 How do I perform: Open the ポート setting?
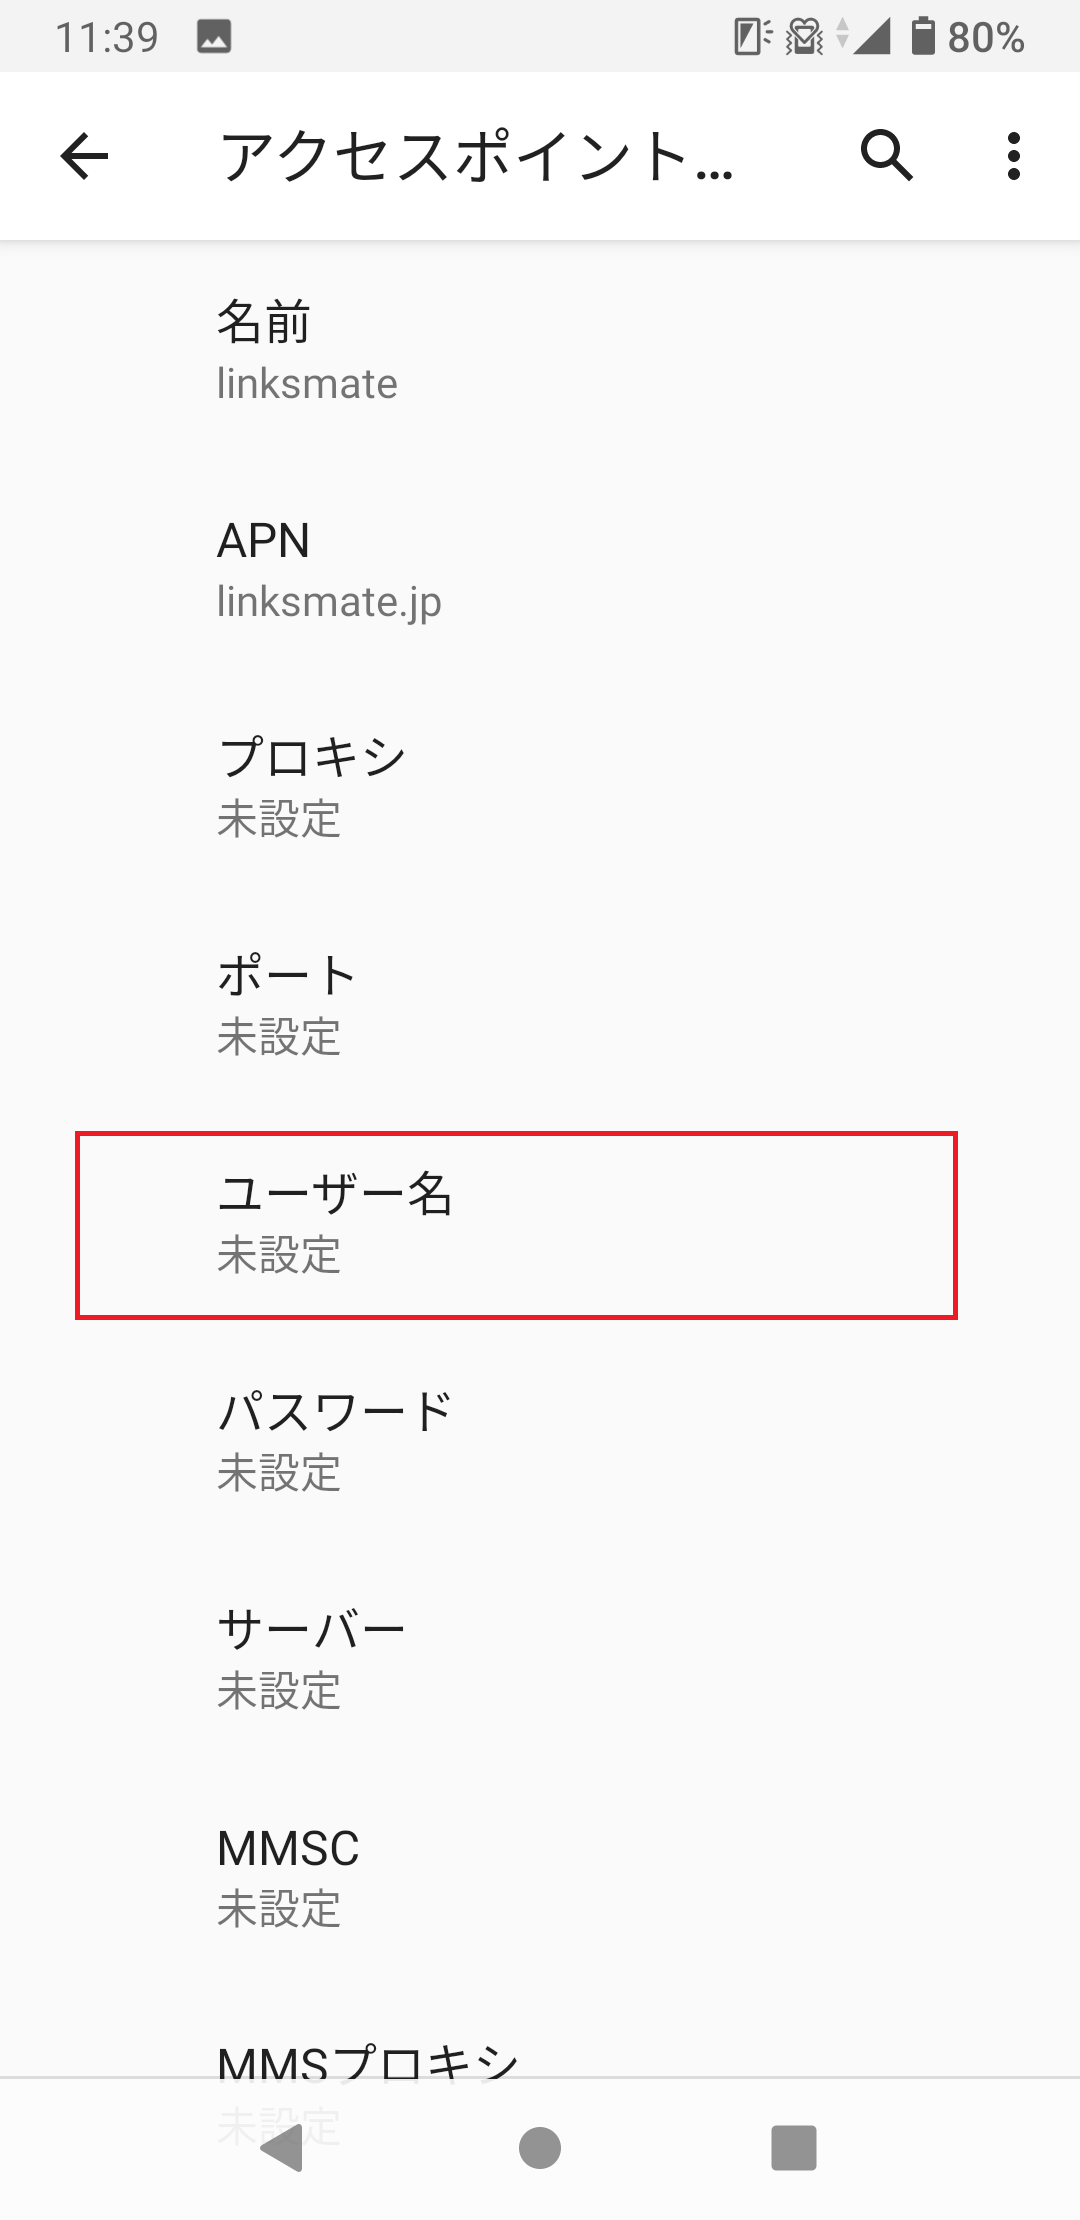tap(540, 1005)
